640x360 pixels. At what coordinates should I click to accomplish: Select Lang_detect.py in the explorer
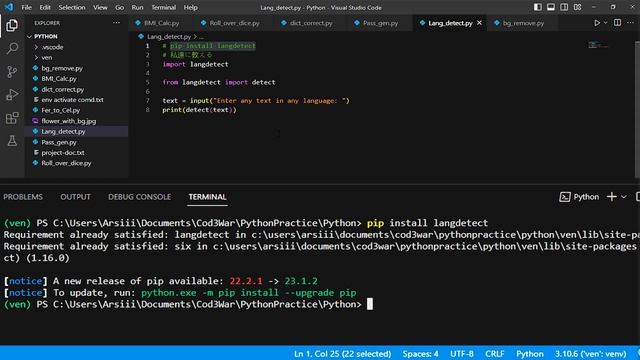[x=77, y=131]
